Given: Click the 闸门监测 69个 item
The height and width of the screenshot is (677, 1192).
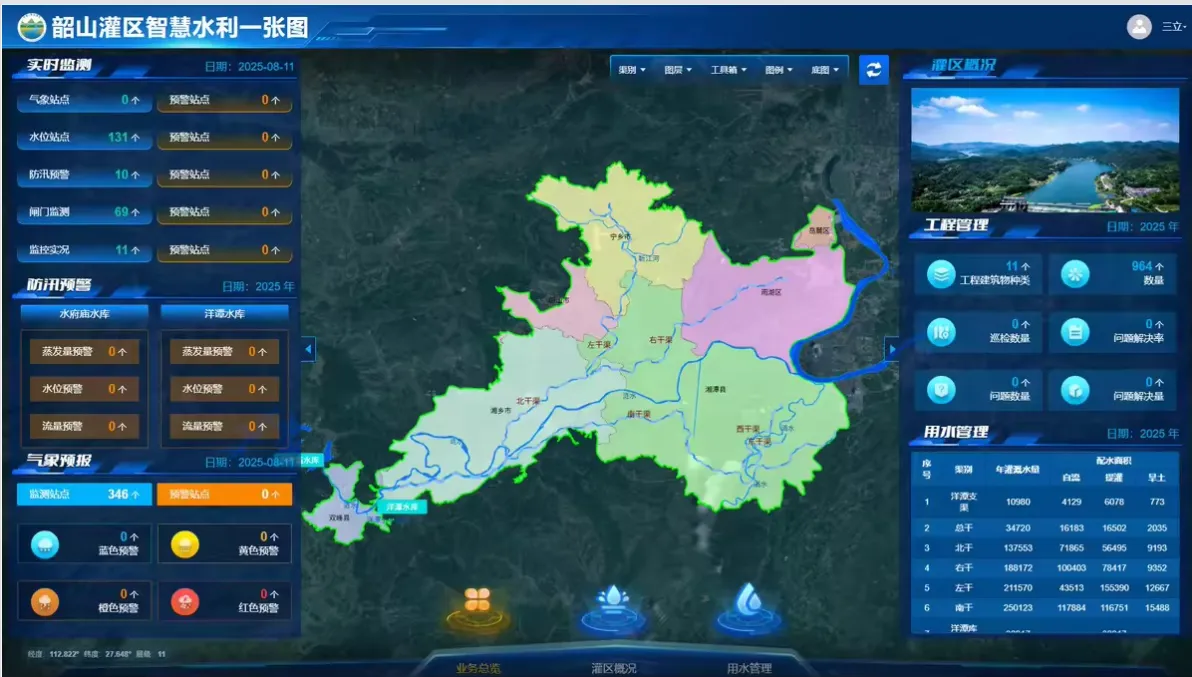Looking at the screenshot, I should 84,212.
